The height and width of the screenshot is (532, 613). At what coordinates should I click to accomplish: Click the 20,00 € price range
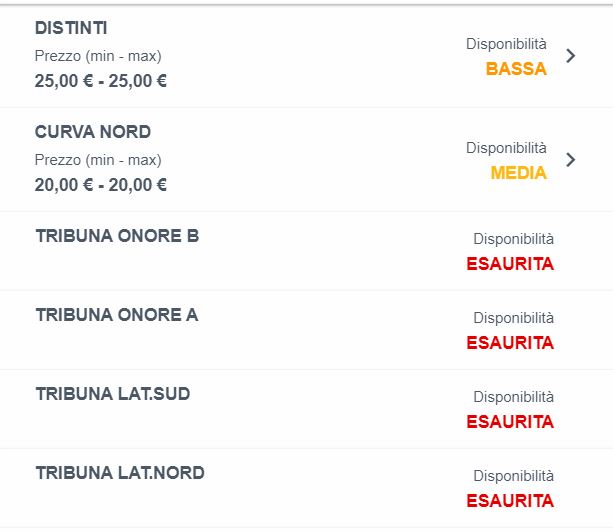[x=100, y=185]
